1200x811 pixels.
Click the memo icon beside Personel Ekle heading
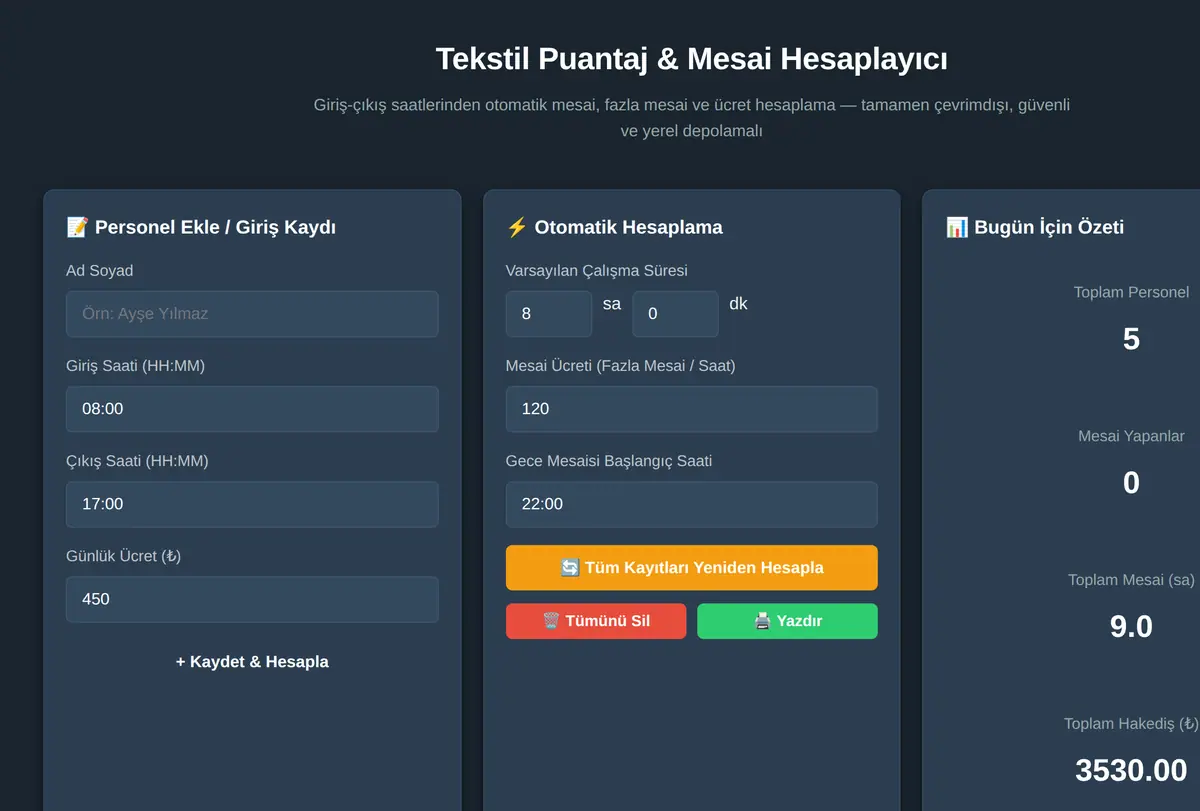point(77,227)
